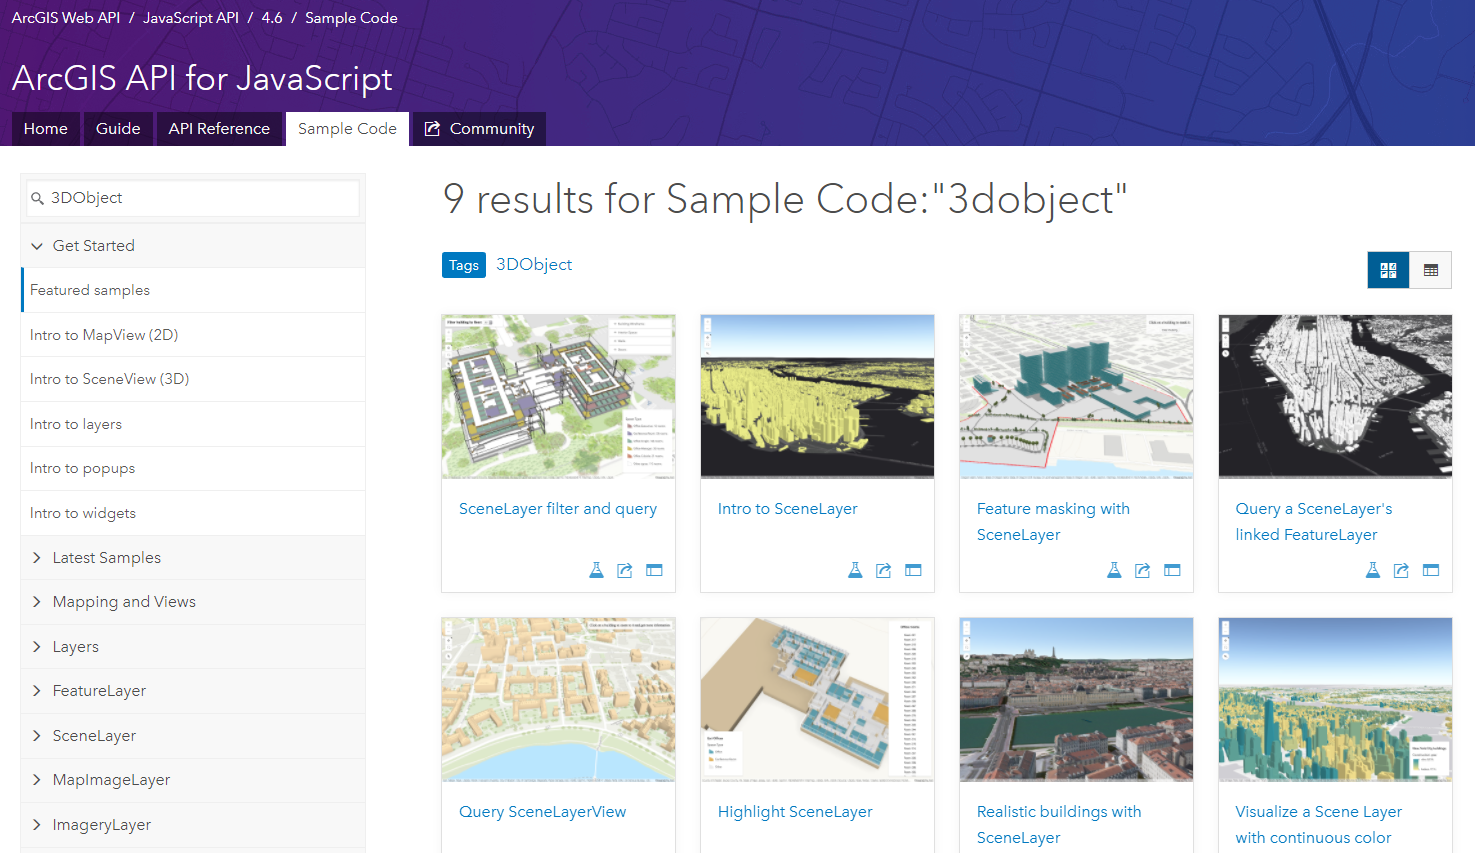Open the Highlight SceneLayer sample link
This screenshot has height=853, width=1475.
pos(795,812)
